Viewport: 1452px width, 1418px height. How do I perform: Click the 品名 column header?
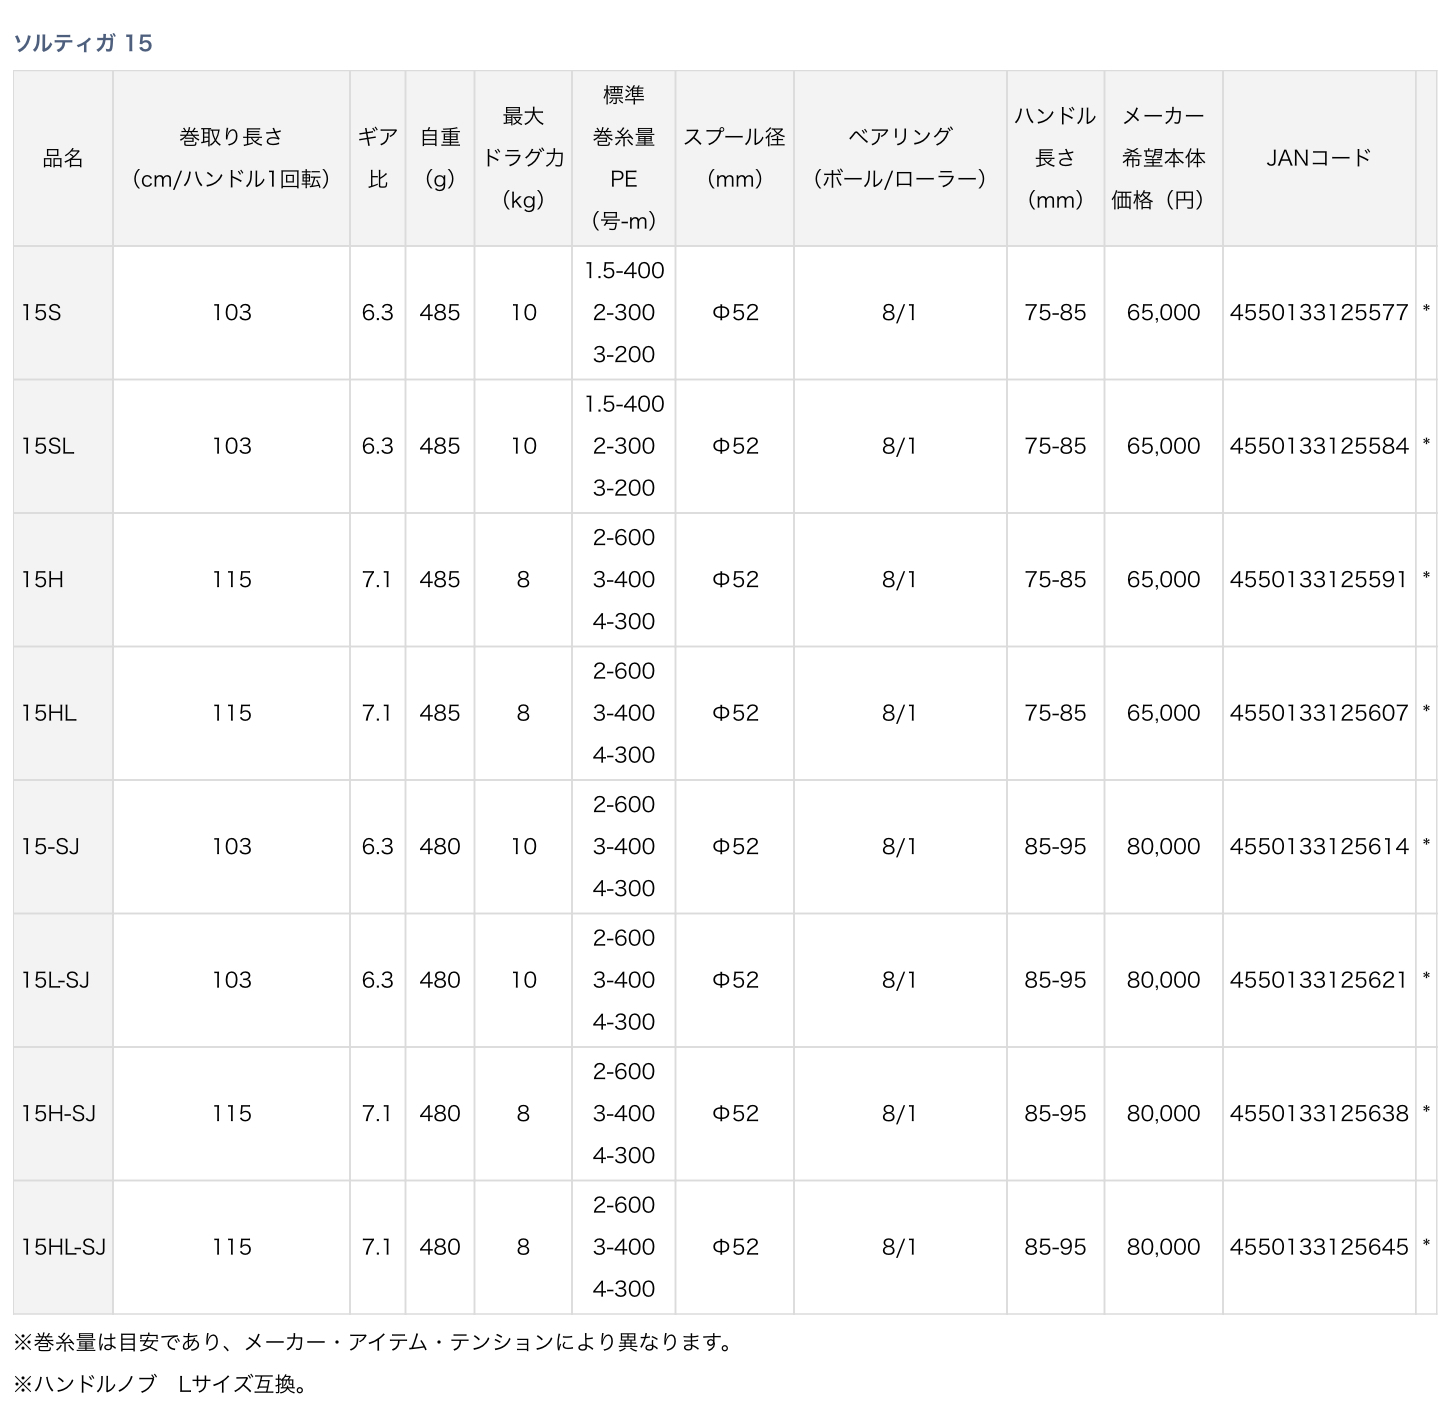62,158
